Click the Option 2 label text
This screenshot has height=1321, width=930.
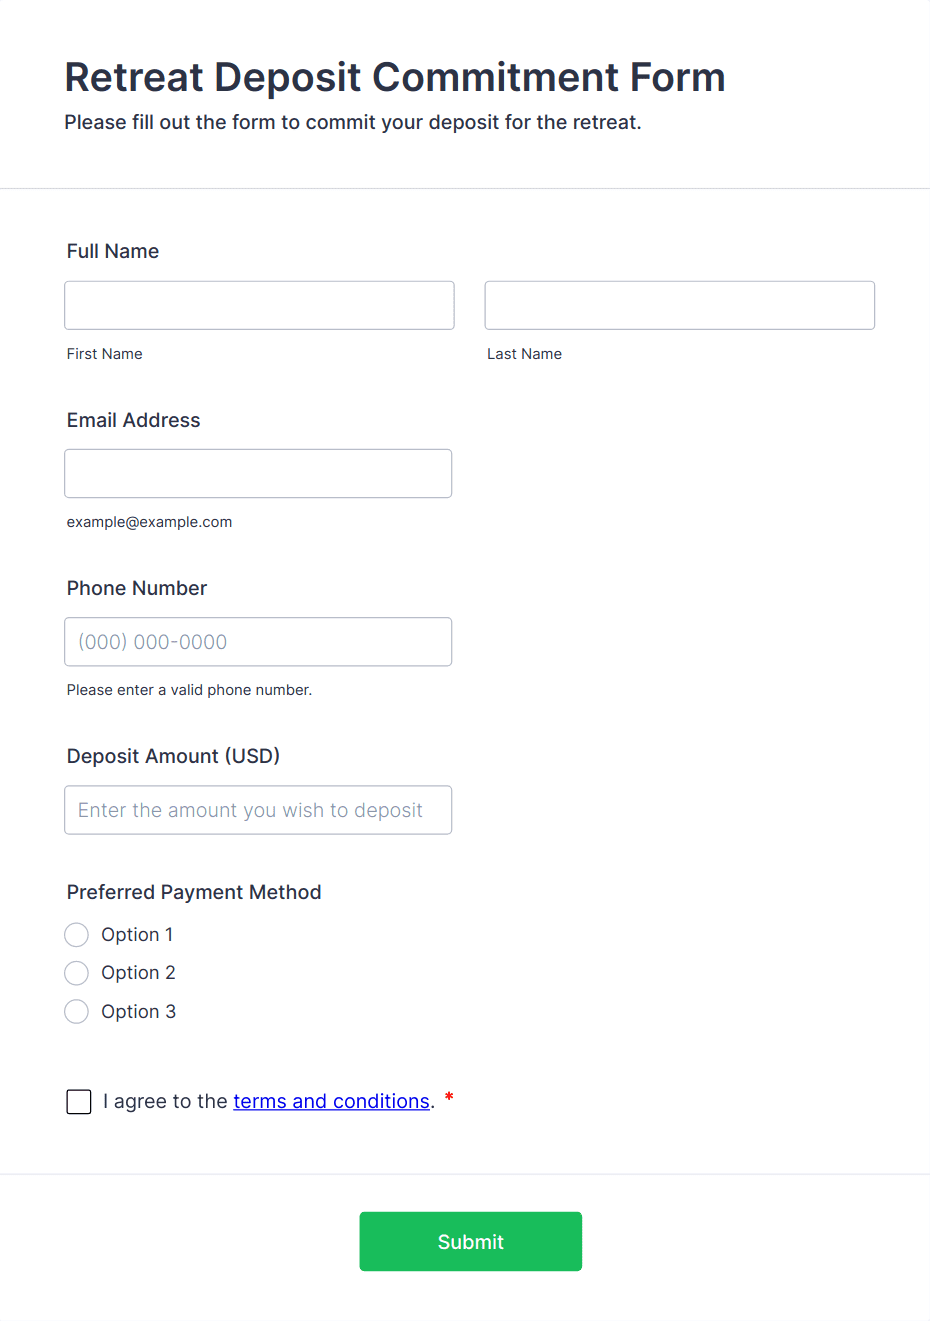pos(138,973)
